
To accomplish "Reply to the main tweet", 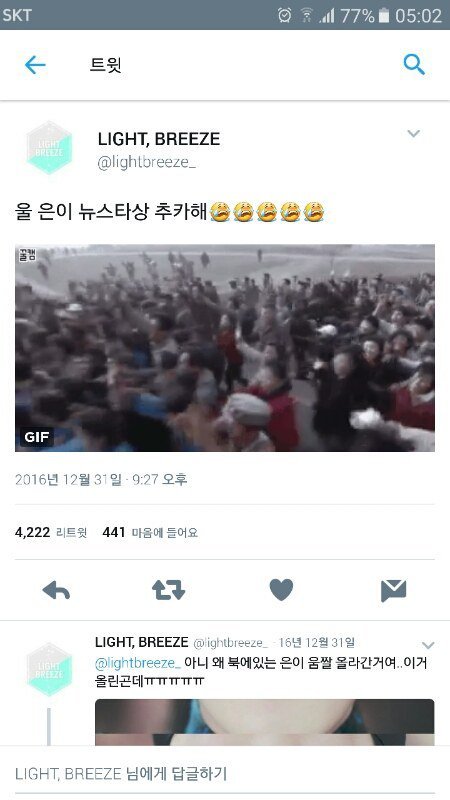I will point(56,591).
